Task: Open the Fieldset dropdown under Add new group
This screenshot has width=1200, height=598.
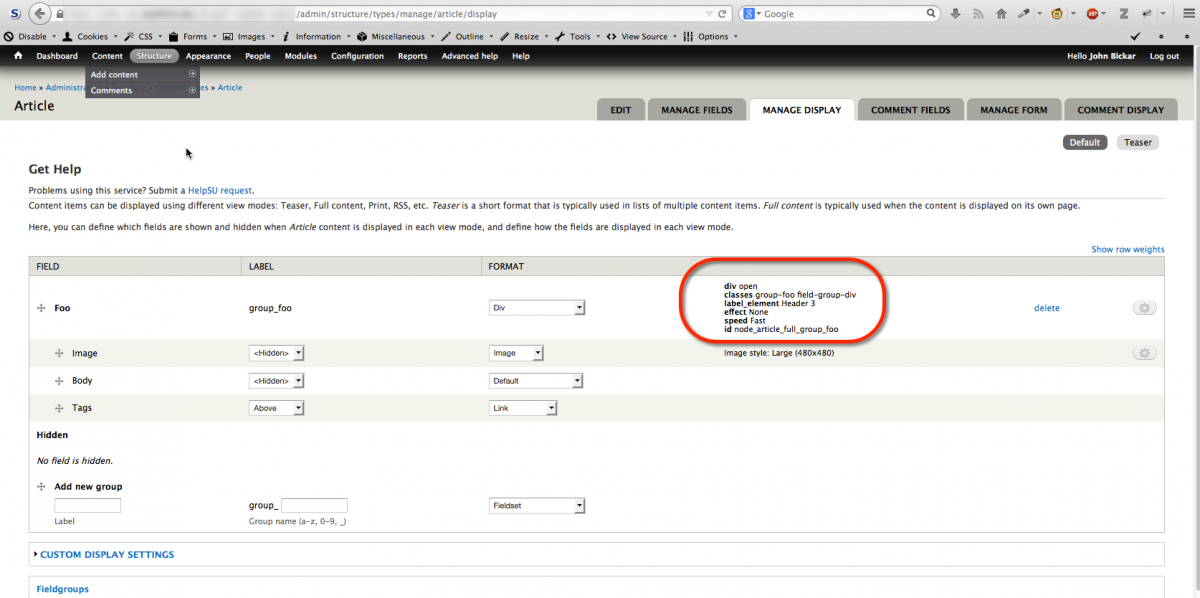Action: pos(537,505)
